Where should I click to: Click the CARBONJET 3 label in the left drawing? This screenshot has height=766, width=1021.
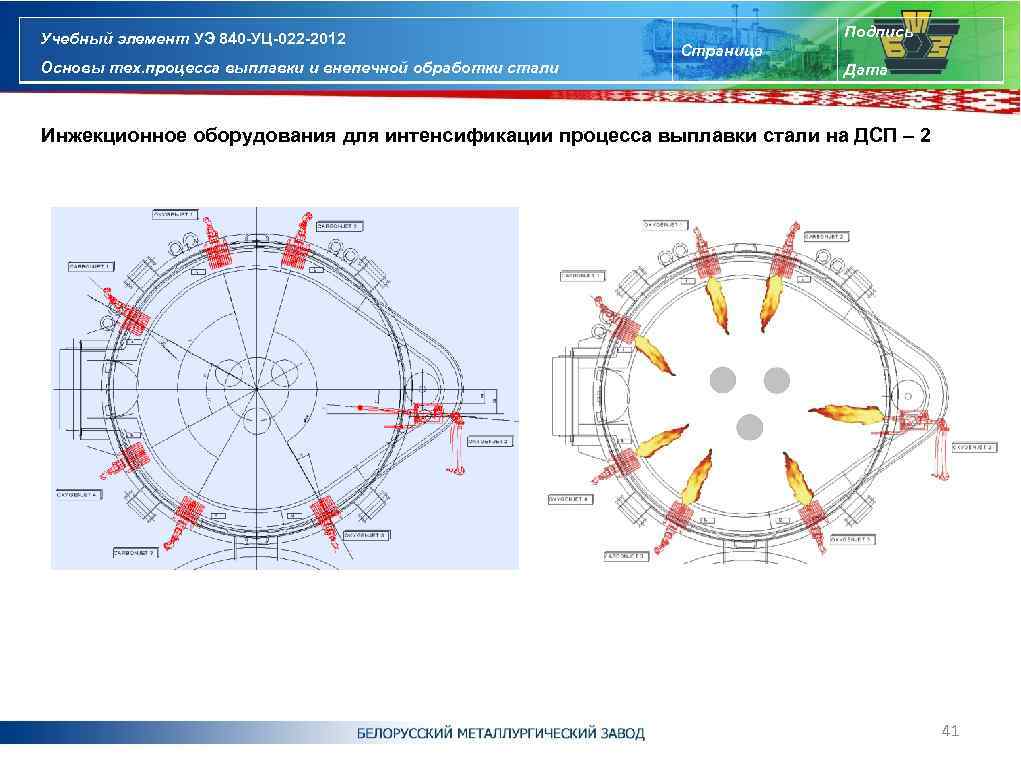pos(135,552)
